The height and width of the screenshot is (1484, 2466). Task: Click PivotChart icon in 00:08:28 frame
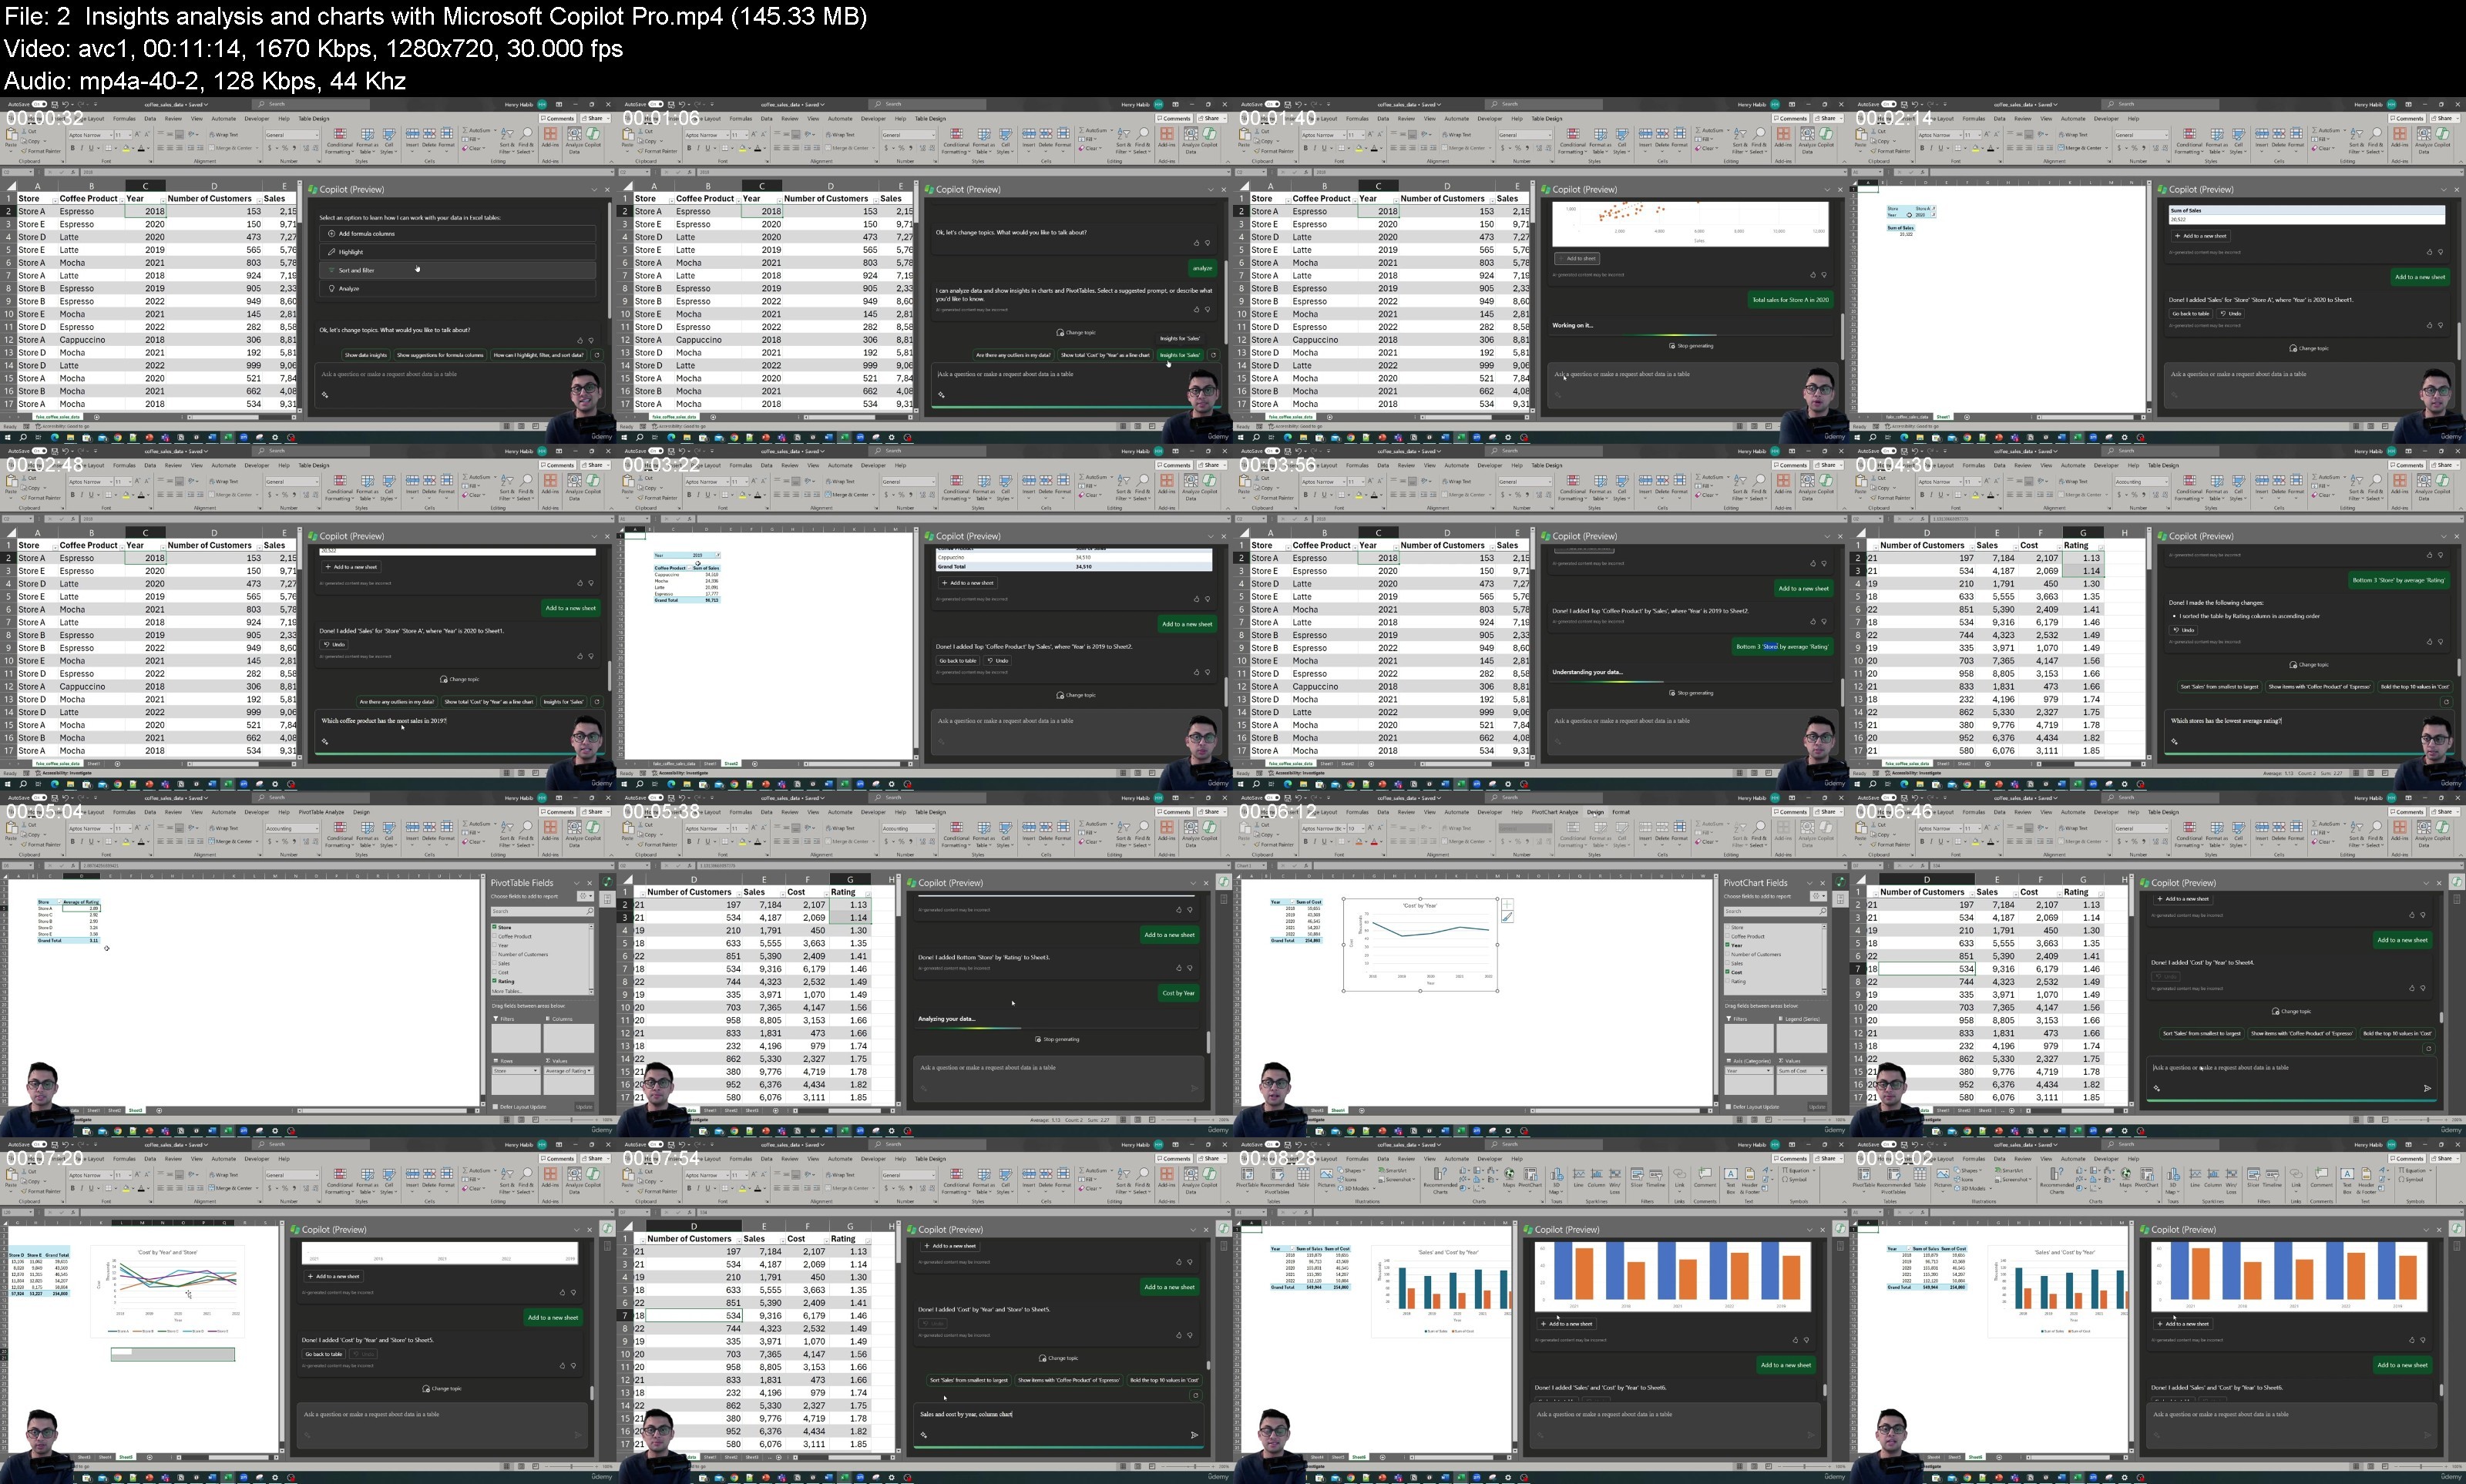[1530, 1174]
